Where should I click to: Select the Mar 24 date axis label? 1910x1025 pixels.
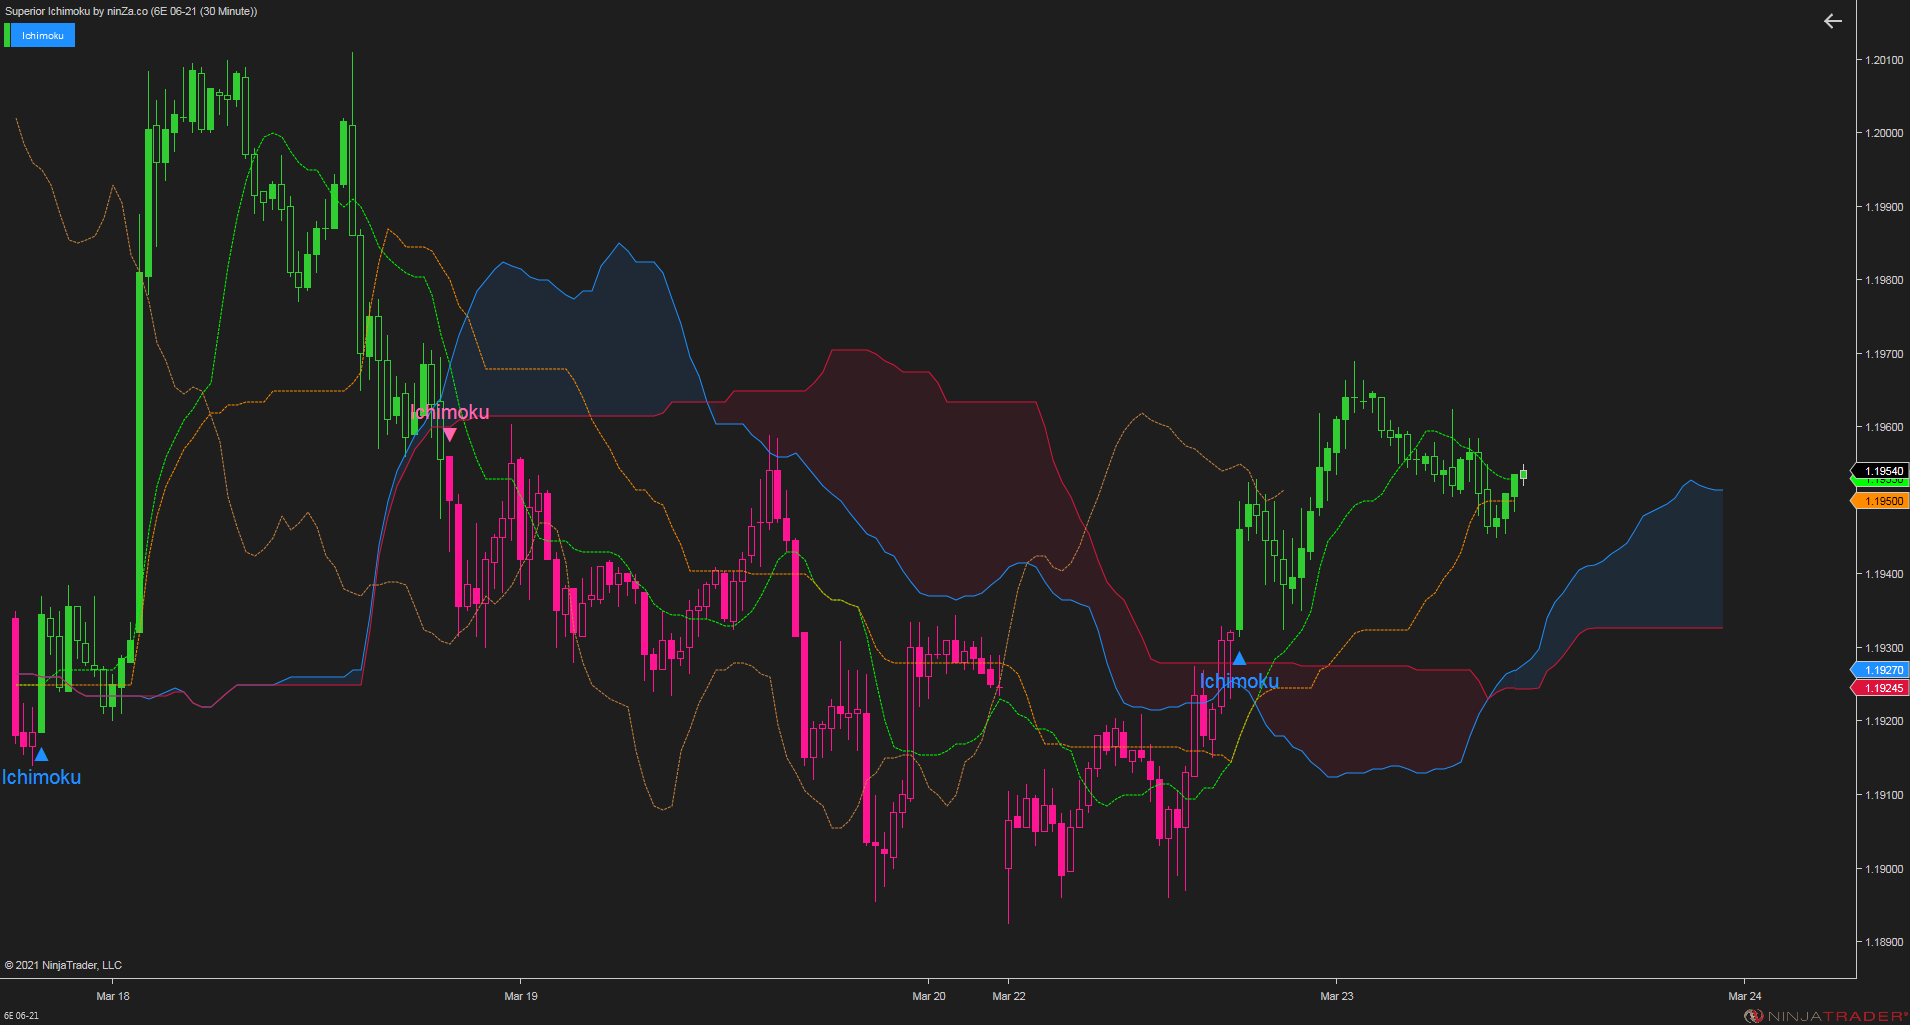(x=1744, y=996)
